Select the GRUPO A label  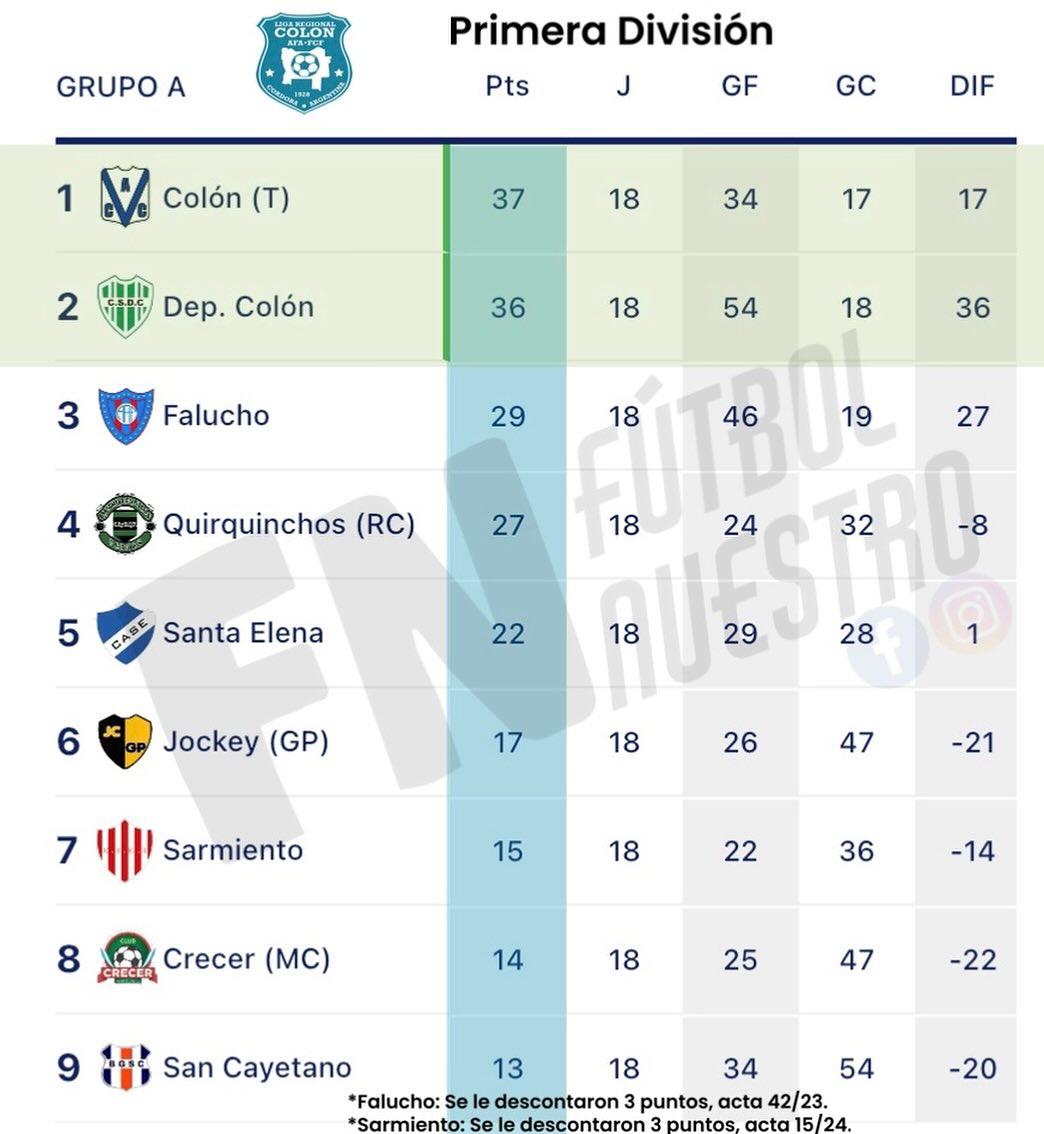[x=121, y=87]
